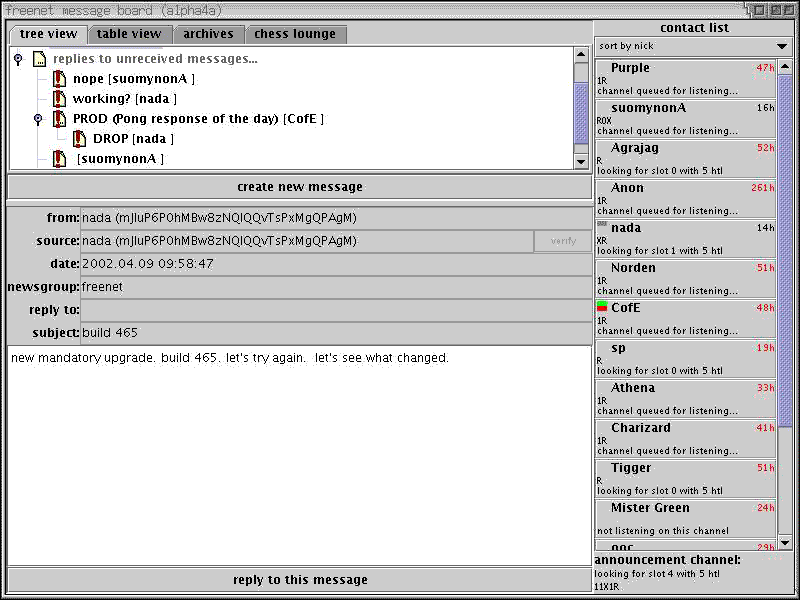The height and width of the screenshot is (600, 800).
Task: Click the message icon next to 'DROP [nada]'
Action: pos(79,139)
